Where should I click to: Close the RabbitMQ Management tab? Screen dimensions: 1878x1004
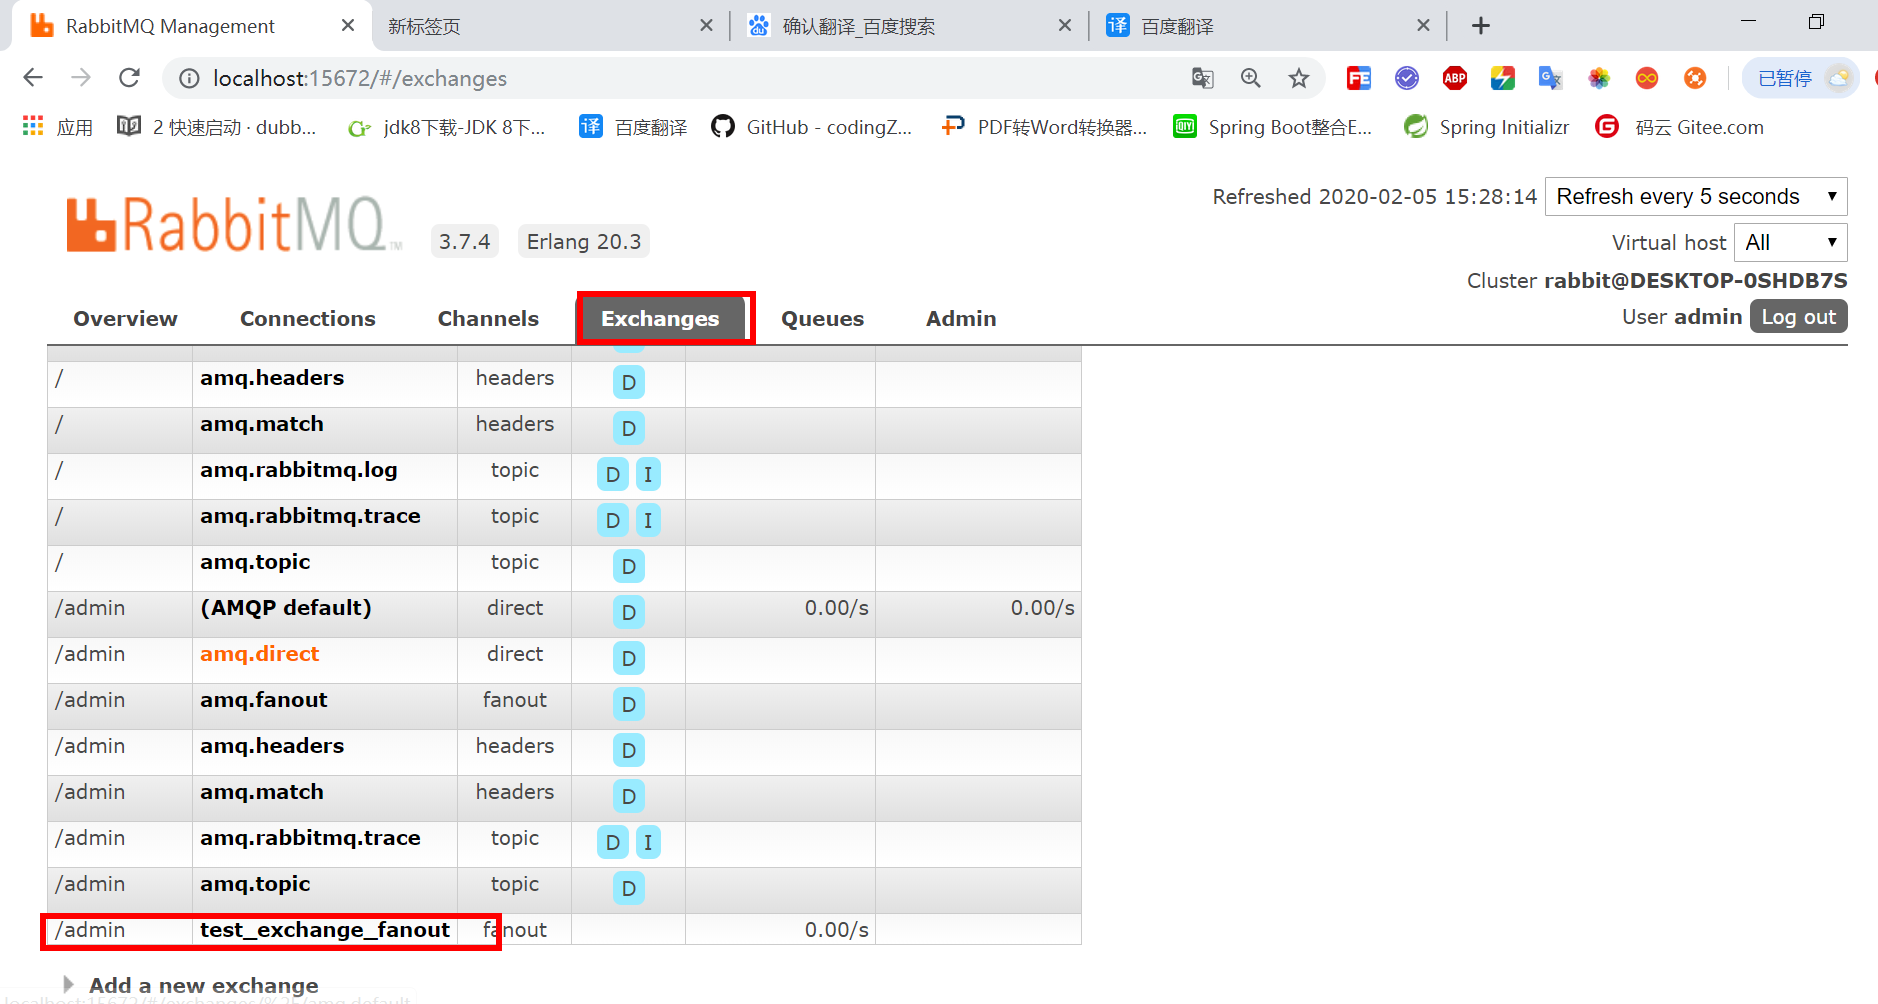pos(348,25)
